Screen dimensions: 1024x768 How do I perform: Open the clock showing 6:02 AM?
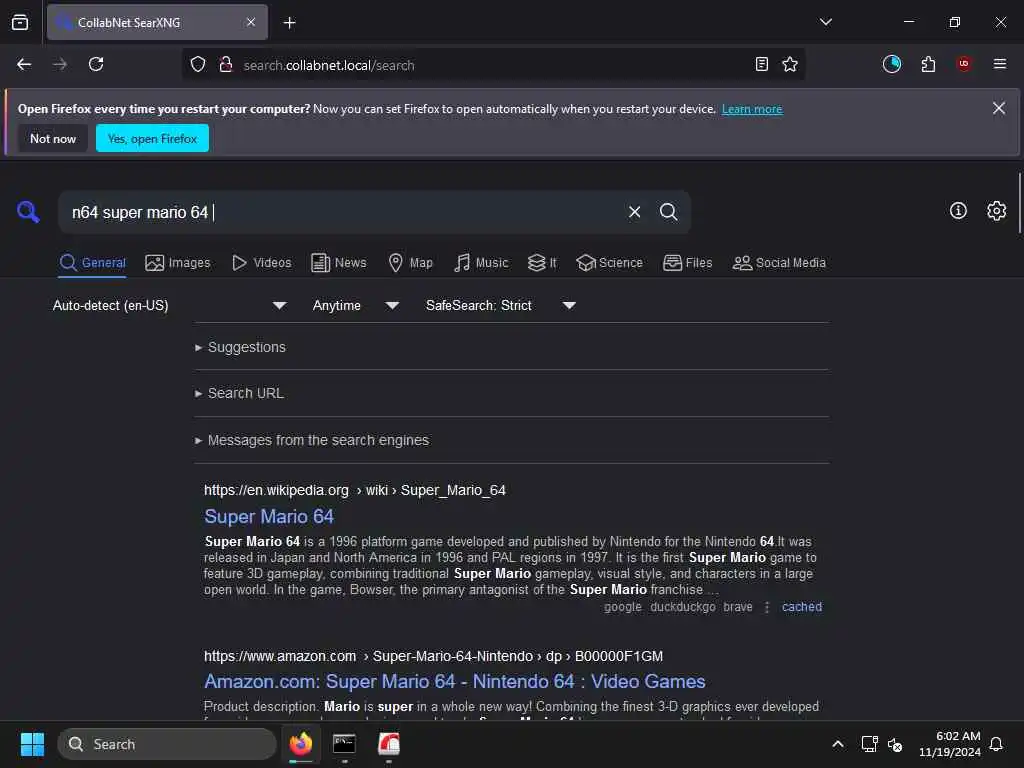click(950, 744)
